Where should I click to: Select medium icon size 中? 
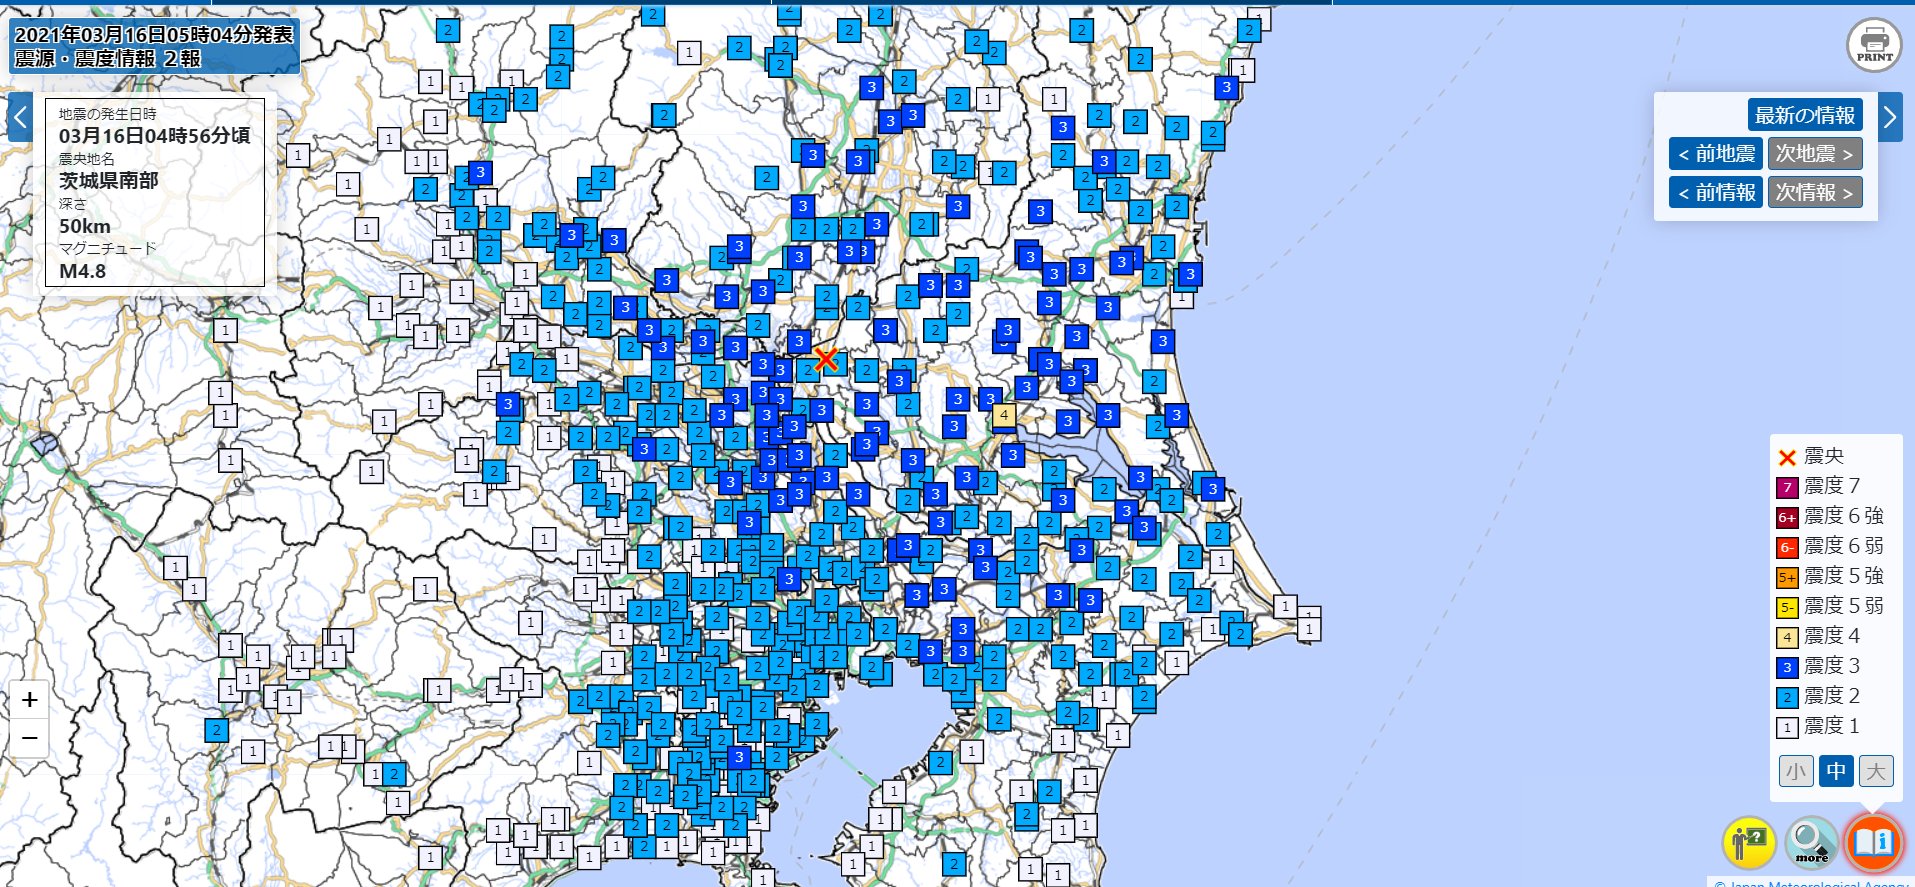[1836, 771]
